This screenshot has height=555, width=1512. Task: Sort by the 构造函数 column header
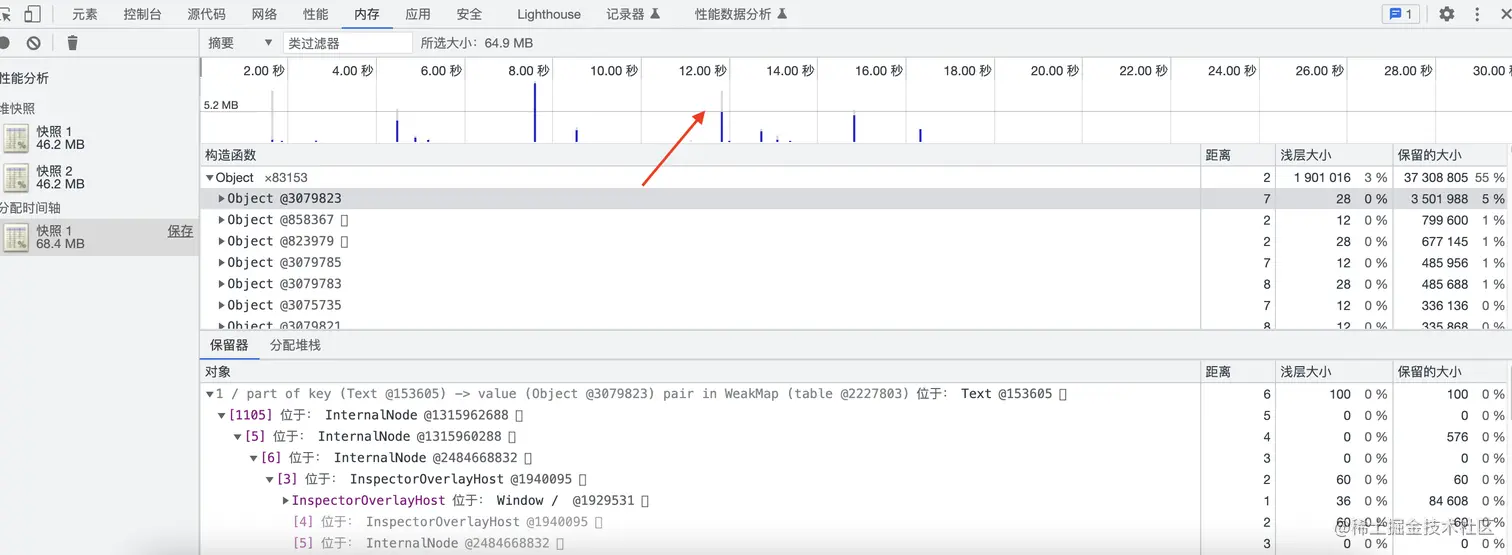pyautogui.click(x=700, y=155)
